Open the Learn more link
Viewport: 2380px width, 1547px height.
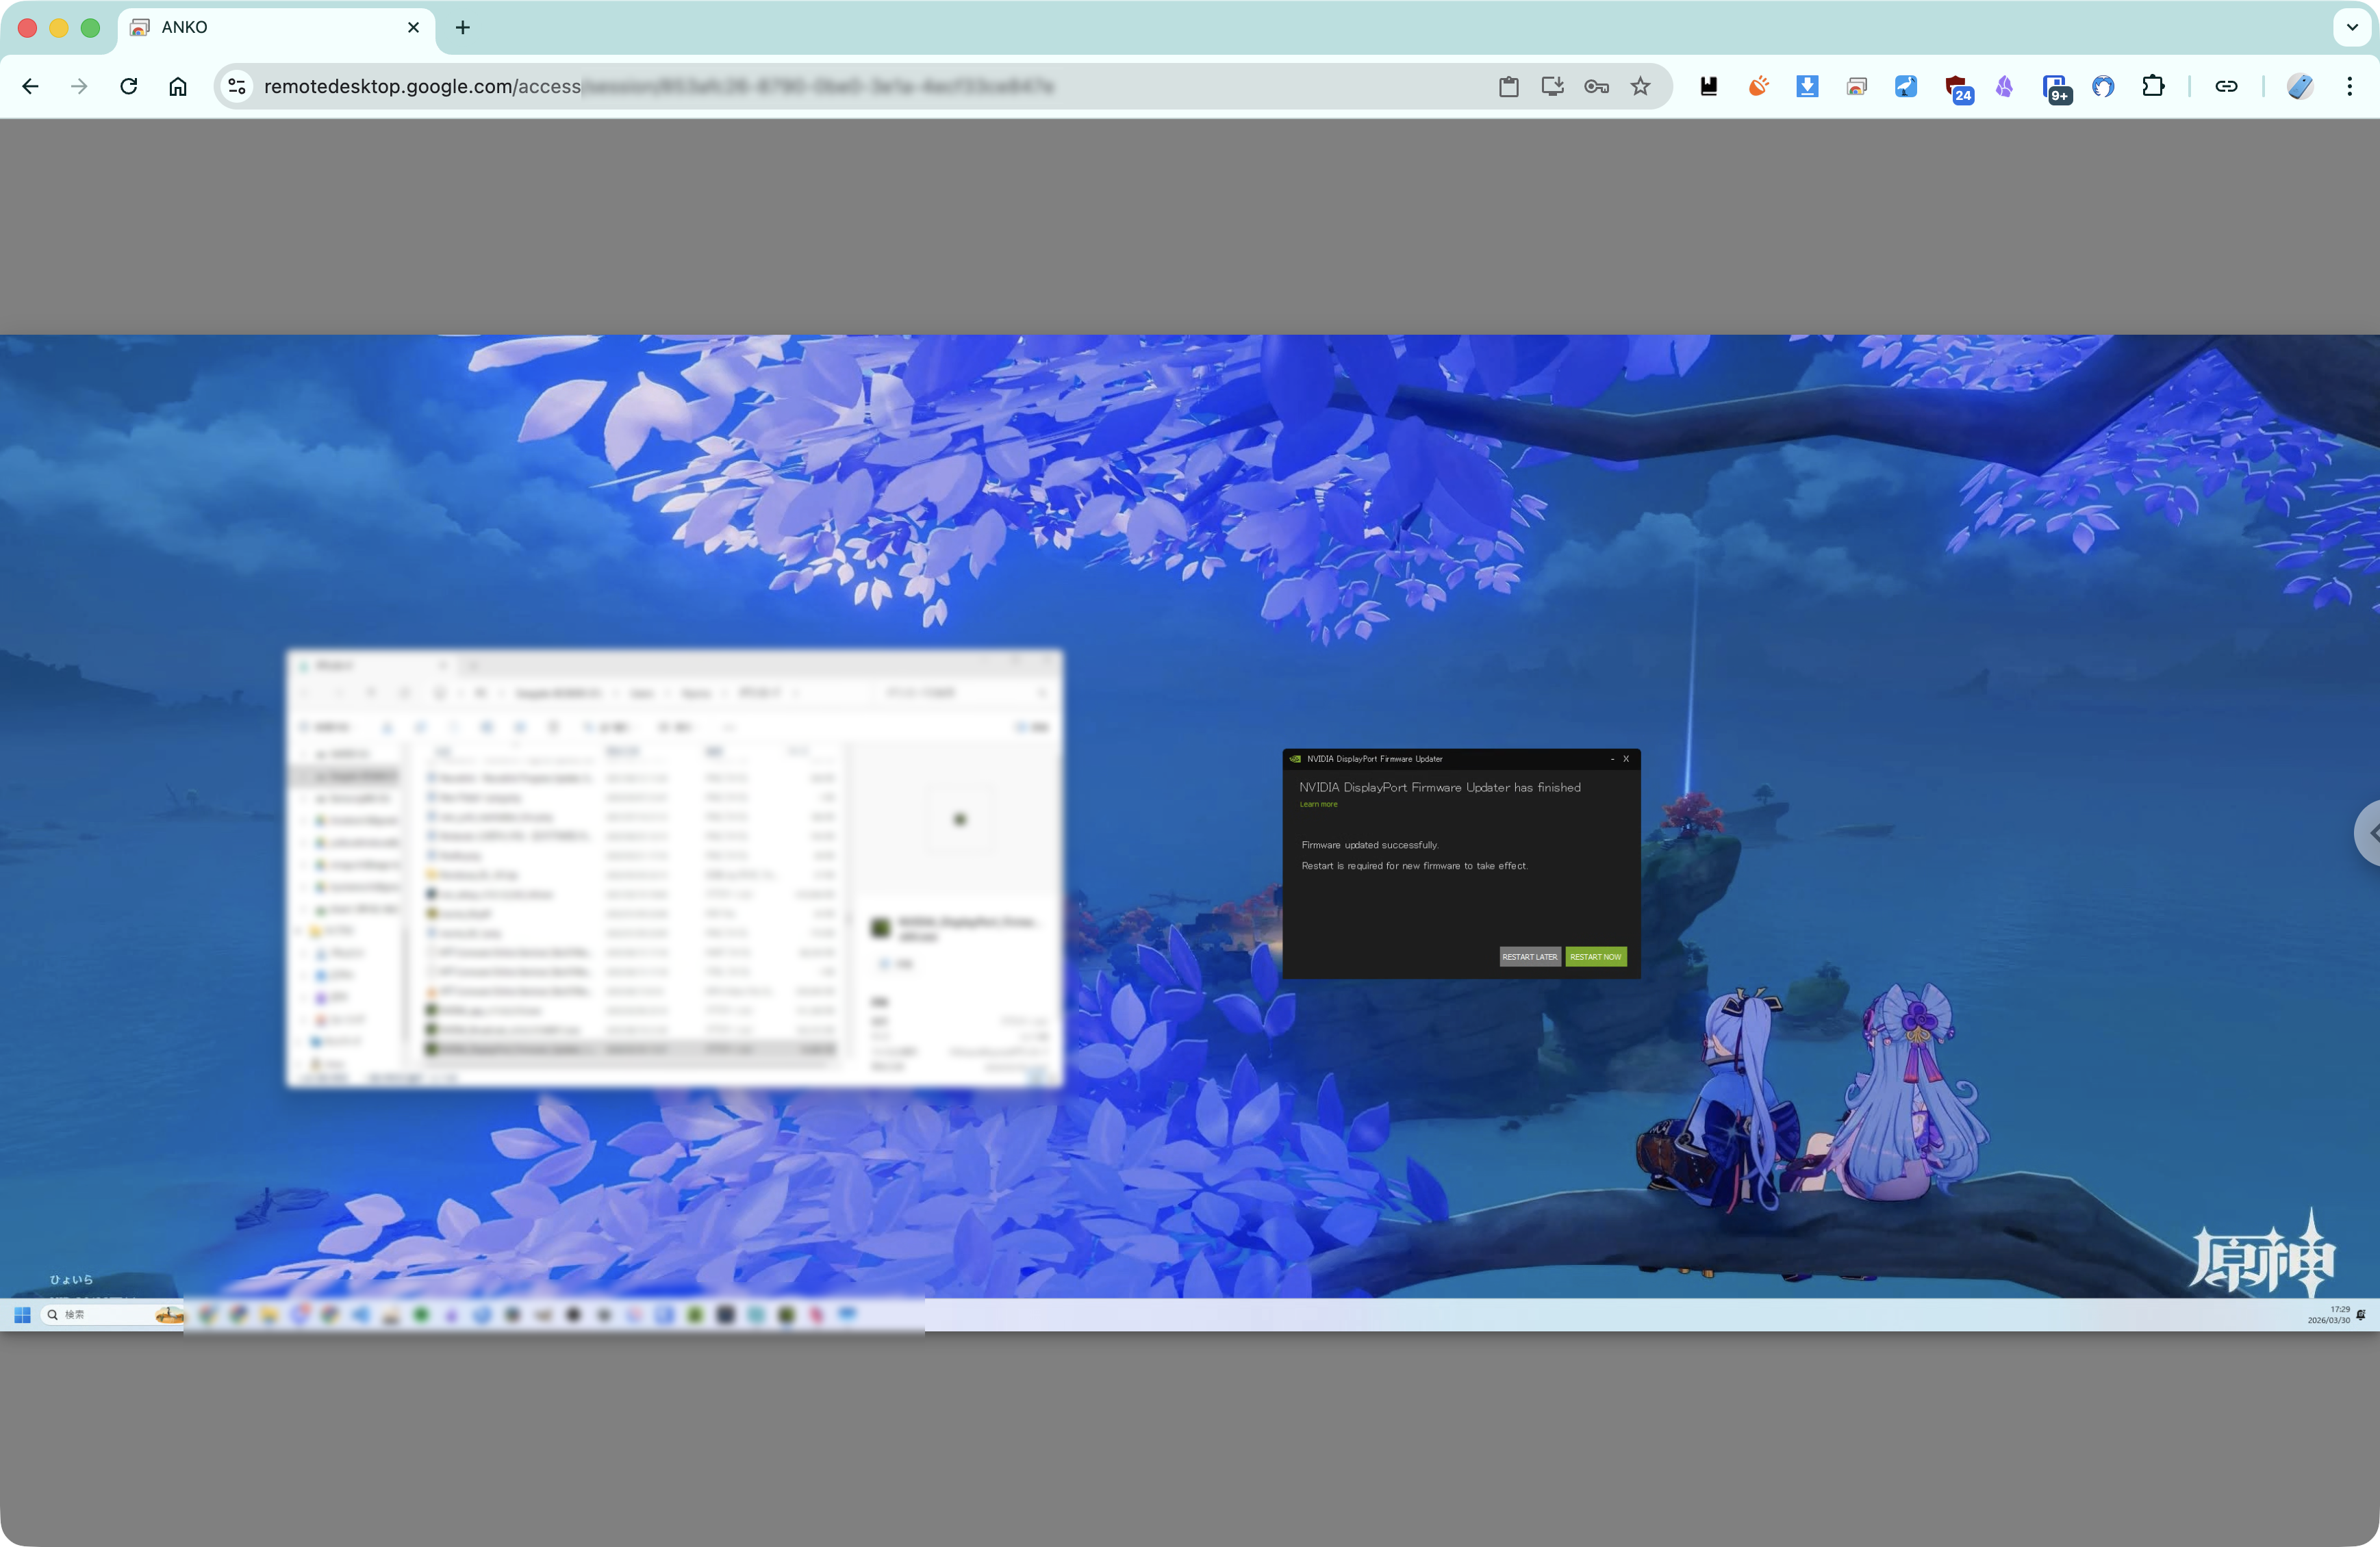pyautogui.click(x=1318, y=804)
